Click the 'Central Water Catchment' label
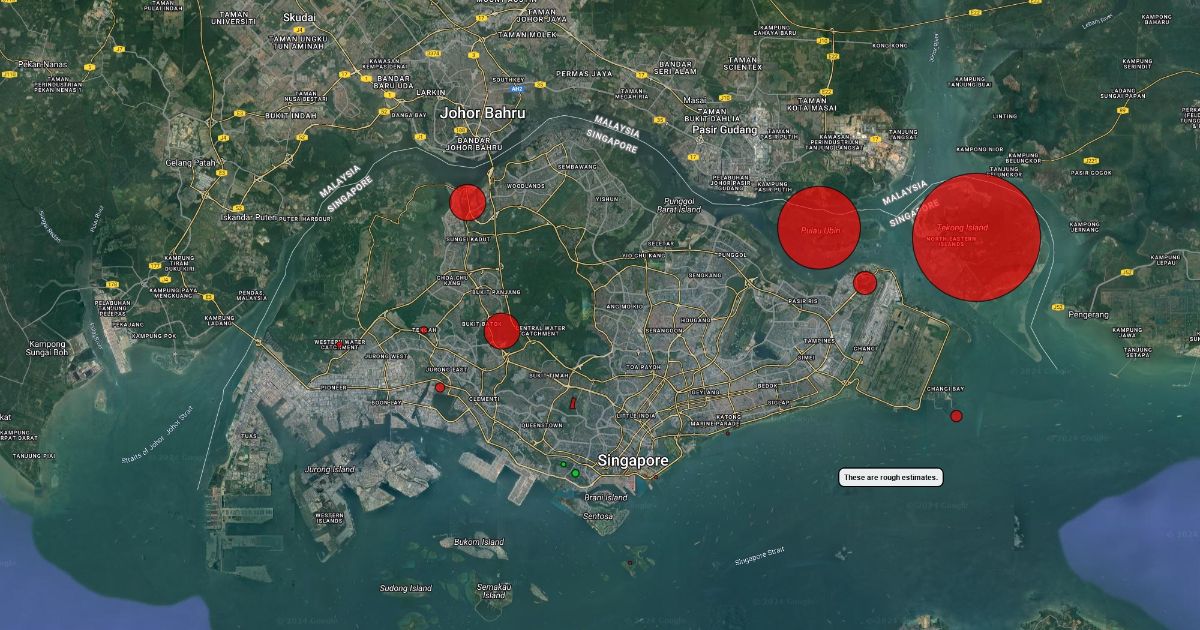The height and width of the screenshot is (630, 1200). coord(541,331)
